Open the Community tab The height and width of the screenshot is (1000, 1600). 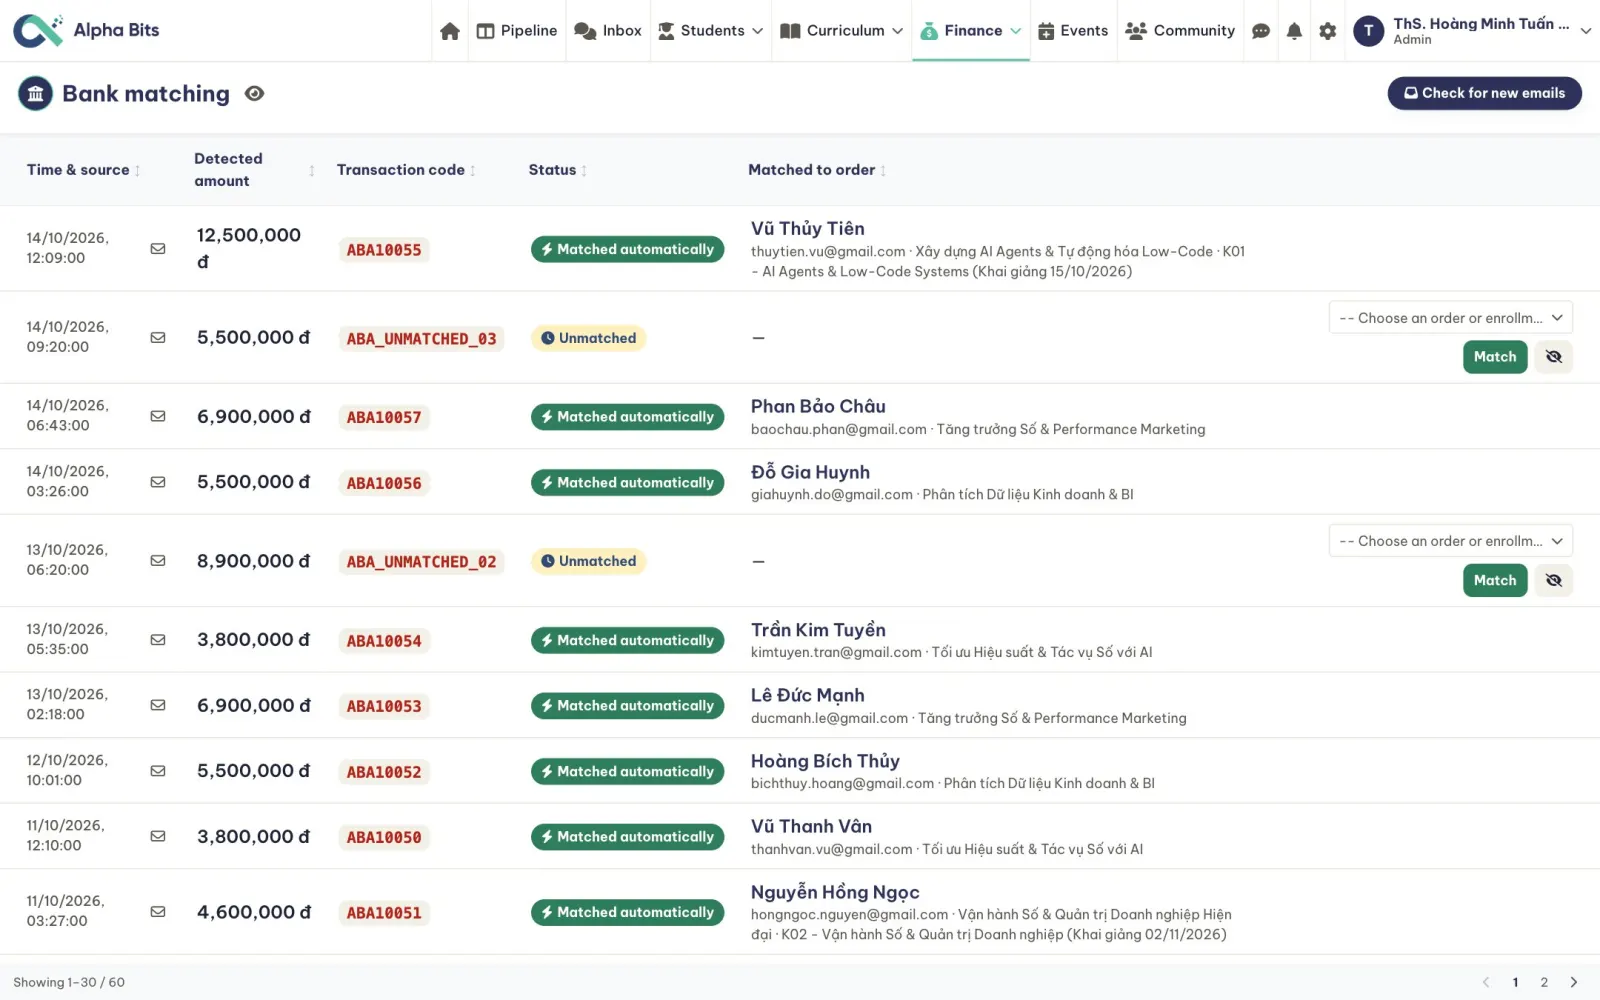tap(1180, 31)
